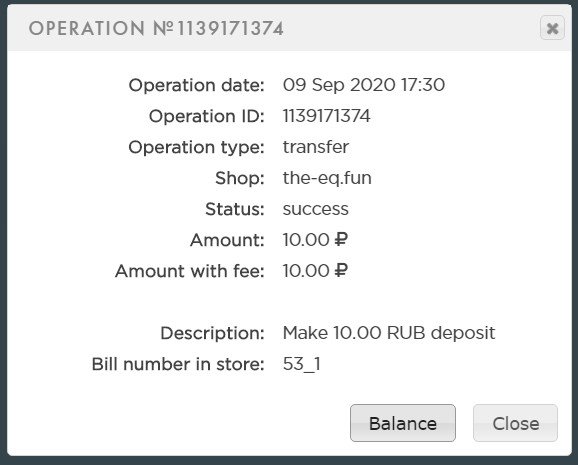Click the Bill number in store label
The image size is (578, 465).
(178, 364)
